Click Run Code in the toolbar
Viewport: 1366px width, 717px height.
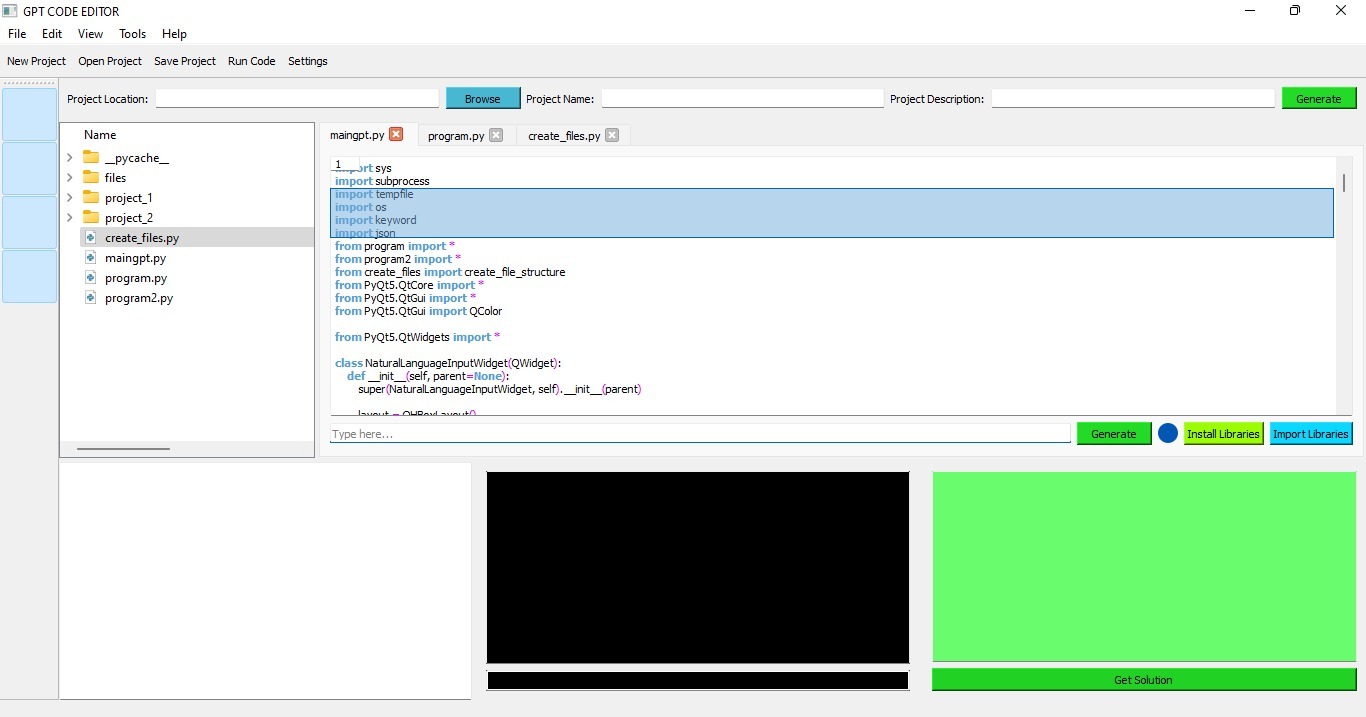coord(251,61)
